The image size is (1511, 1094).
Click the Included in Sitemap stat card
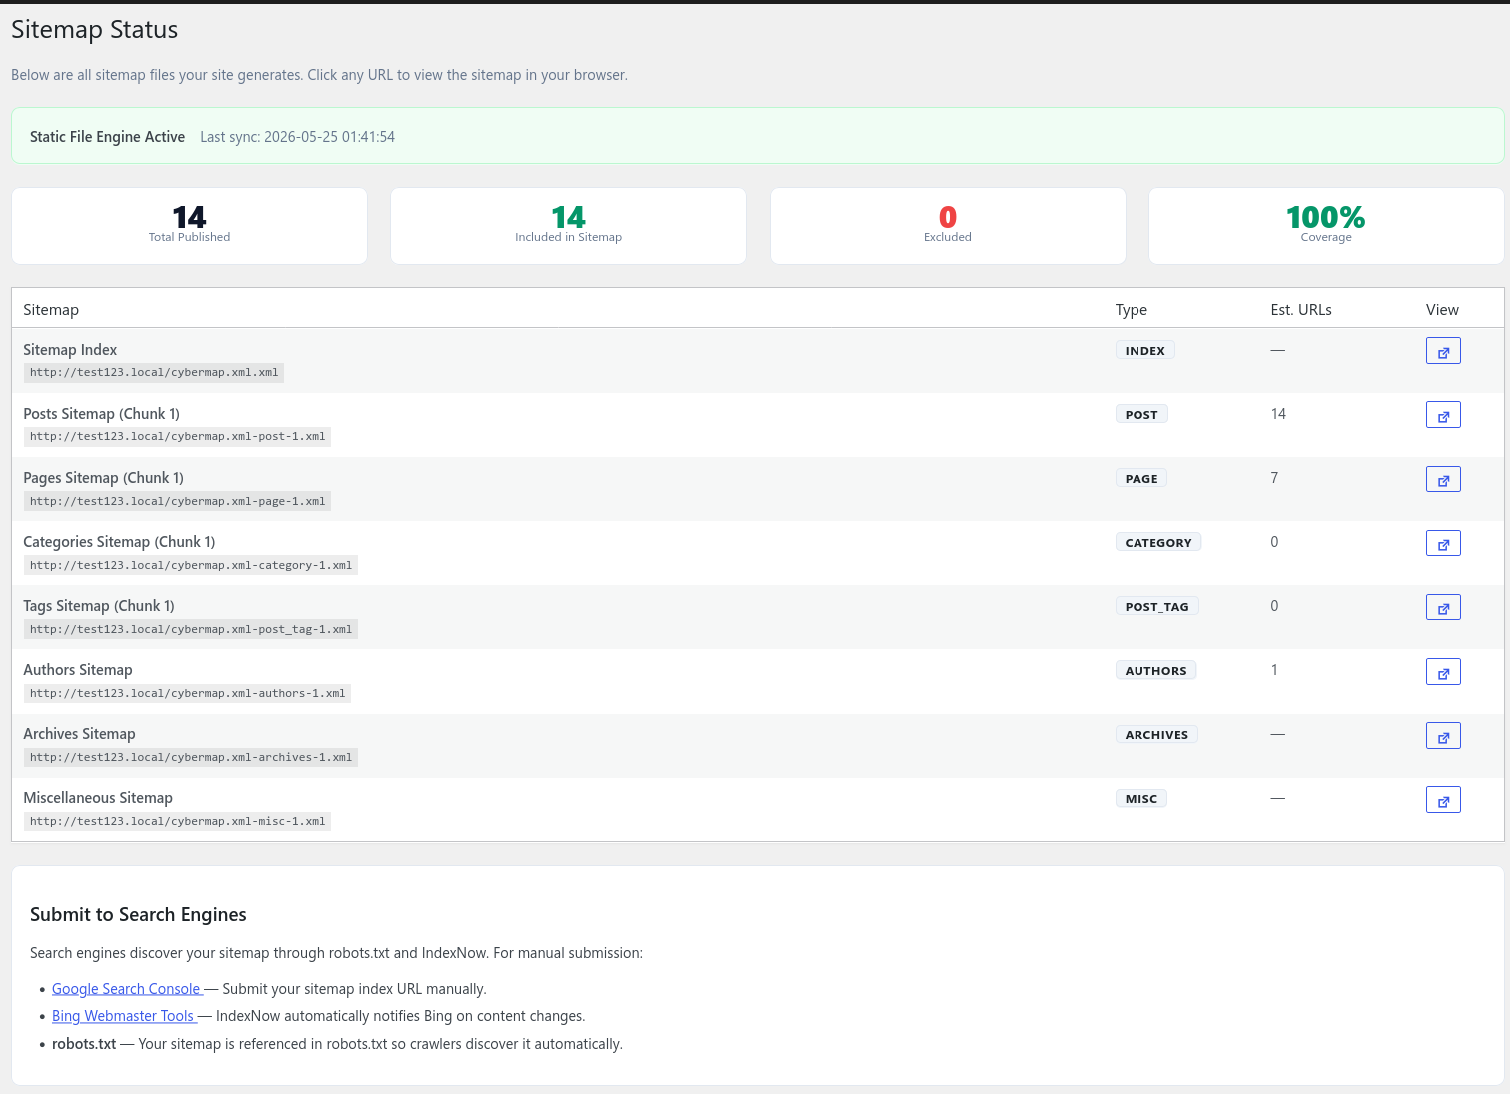coord(568,226)
